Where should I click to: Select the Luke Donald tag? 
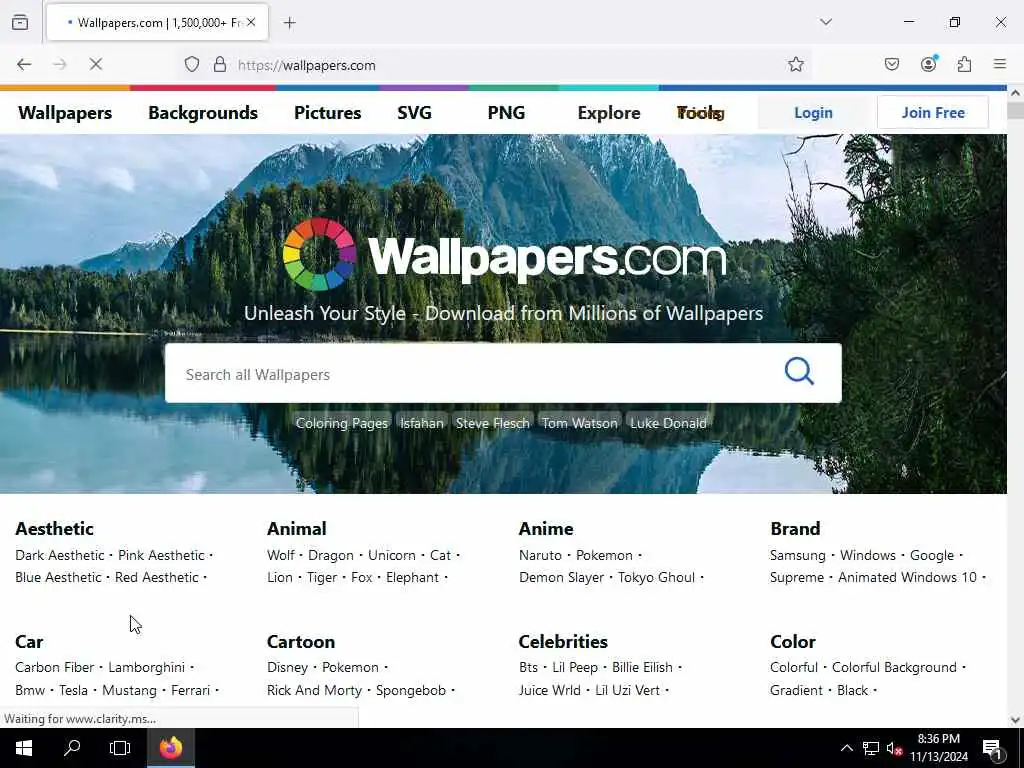click(x=668, y=423)
